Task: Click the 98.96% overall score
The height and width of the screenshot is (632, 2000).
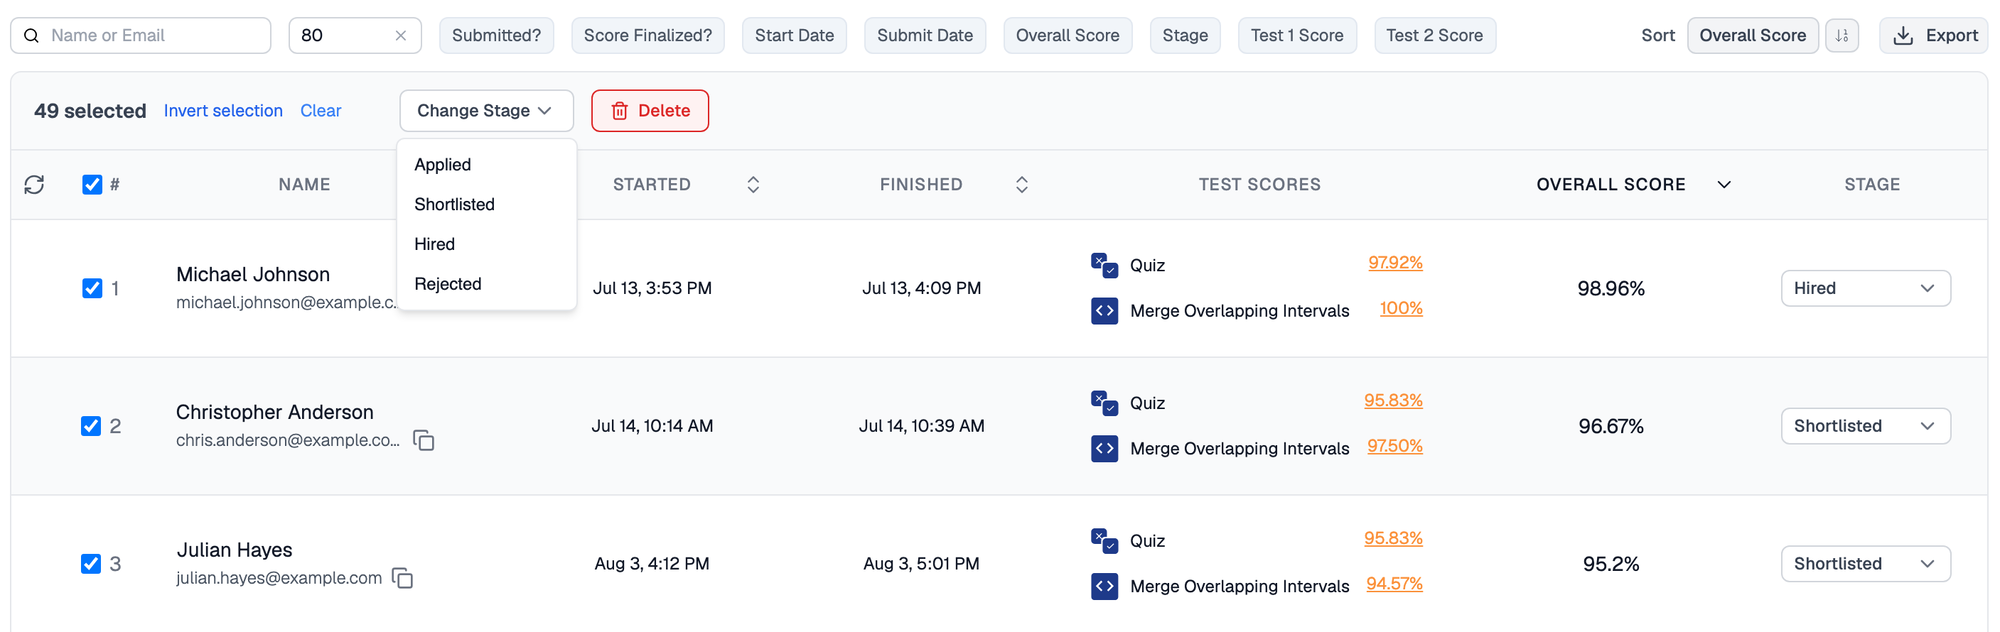Action: coord(1611,289)
